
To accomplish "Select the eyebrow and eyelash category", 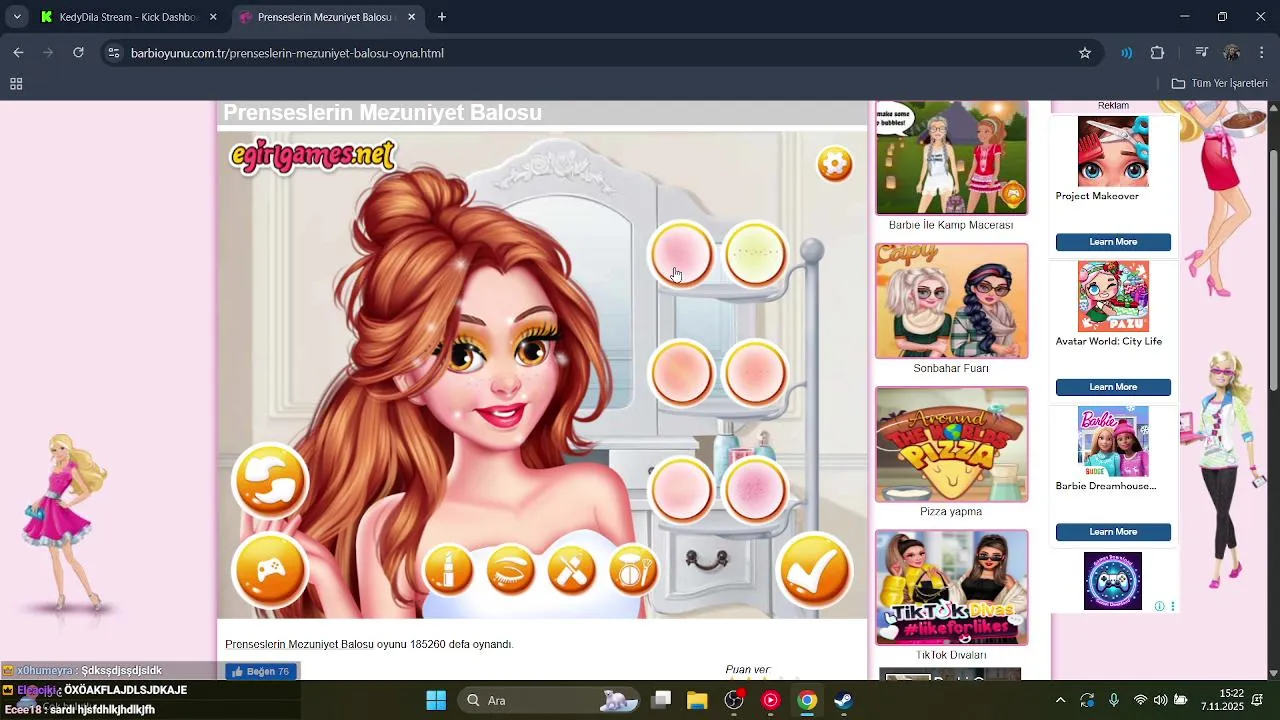I will coord(511,571).
